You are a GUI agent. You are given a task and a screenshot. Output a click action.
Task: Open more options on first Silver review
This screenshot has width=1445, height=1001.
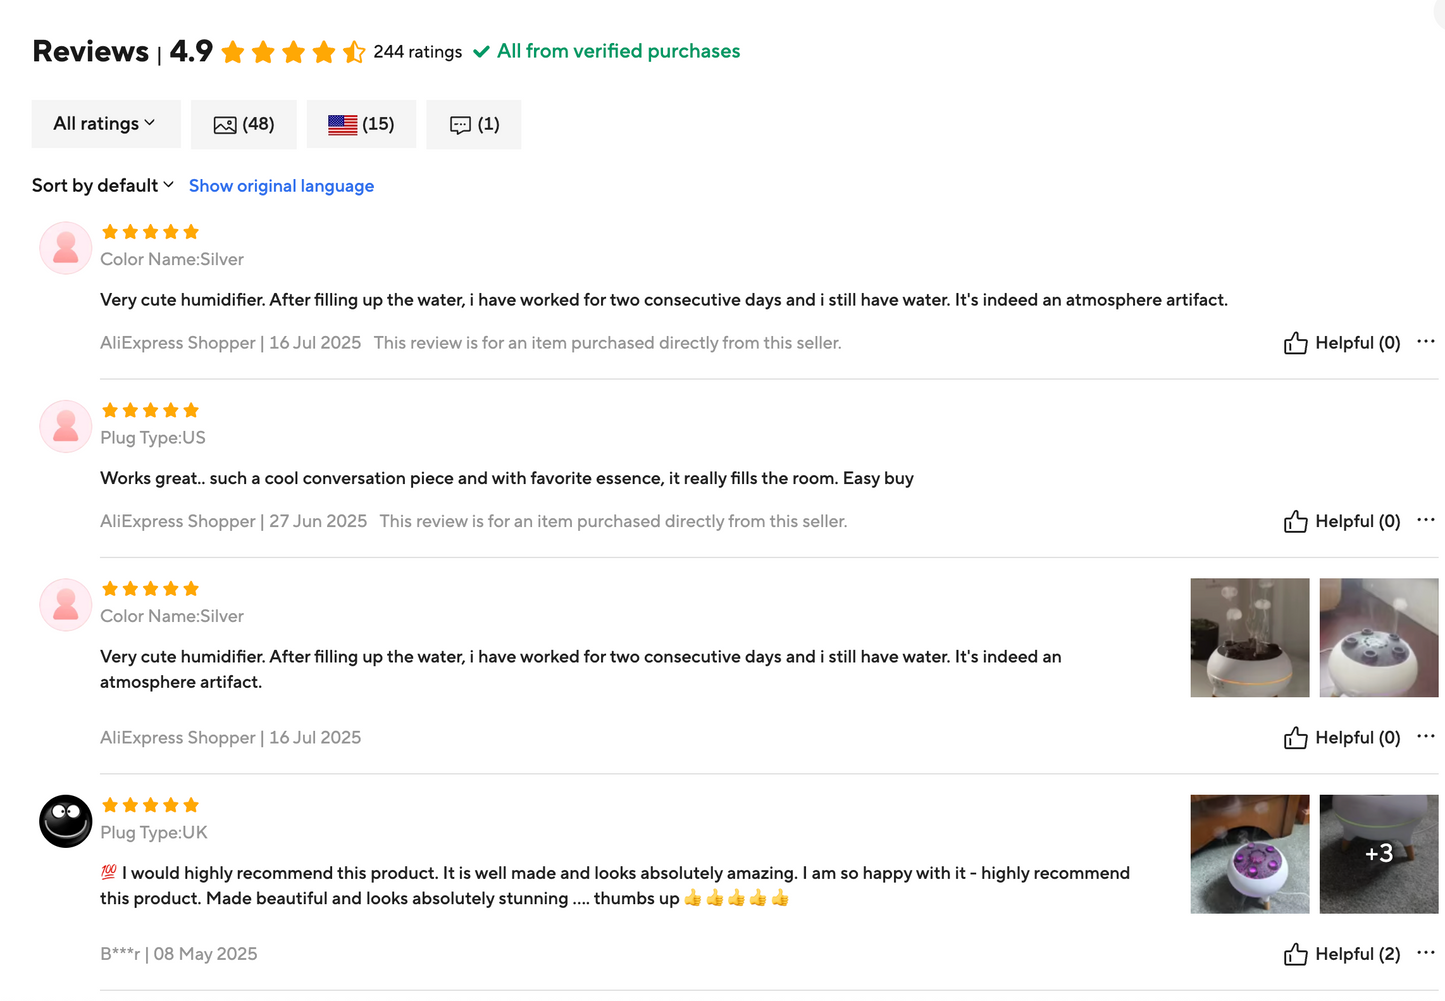pos(1426,342)
